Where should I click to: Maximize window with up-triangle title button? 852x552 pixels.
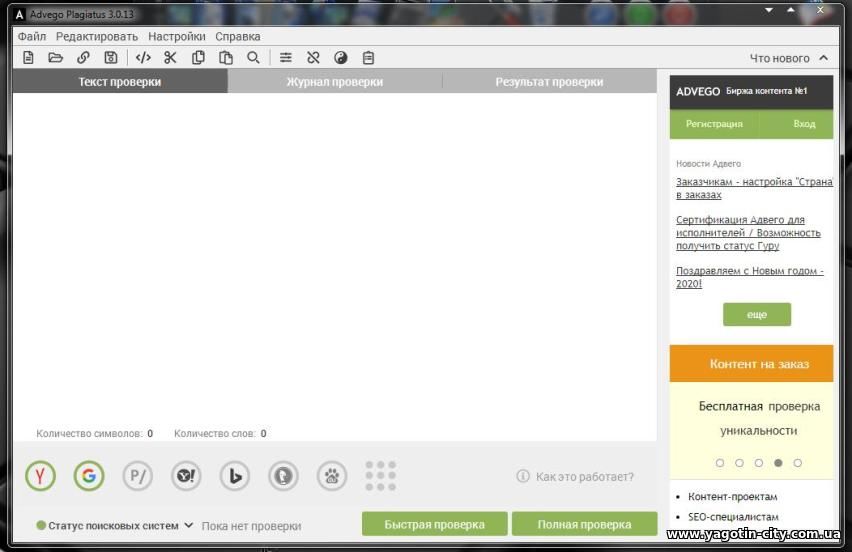coord(791,10)
